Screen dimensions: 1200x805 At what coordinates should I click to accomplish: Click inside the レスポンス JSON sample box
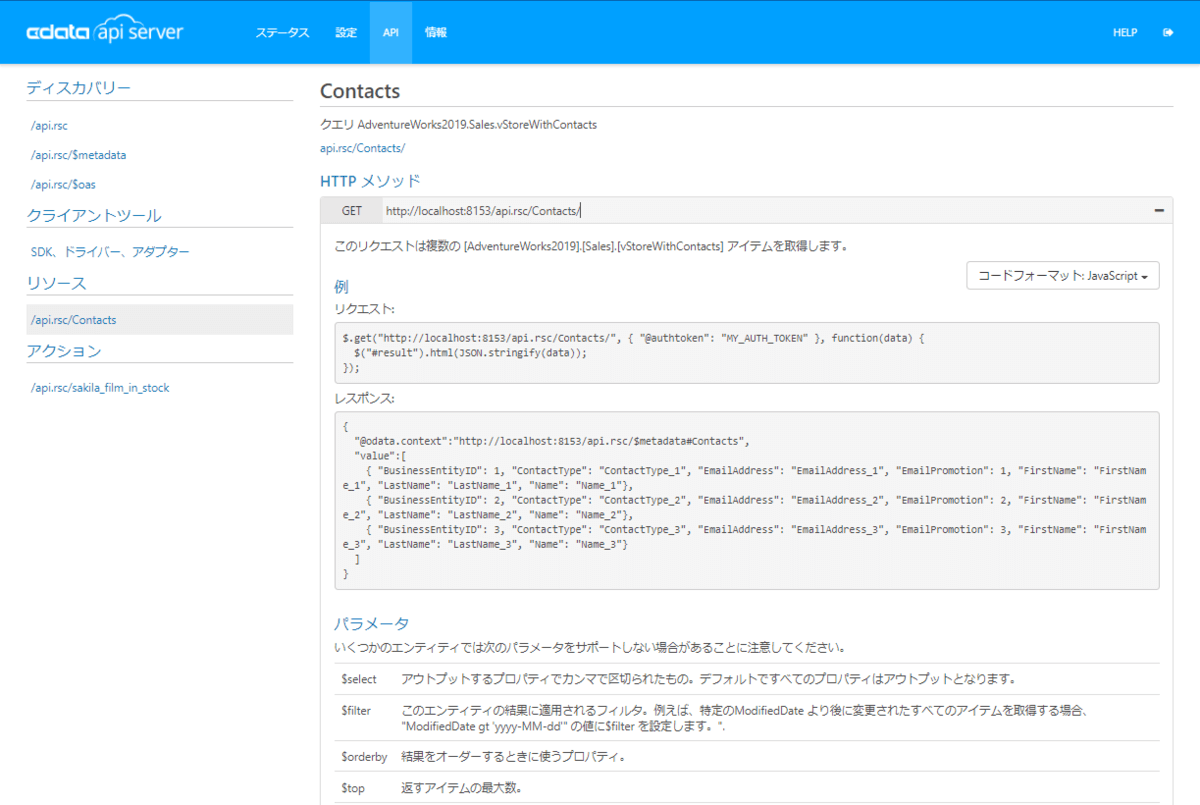coord(746,500)
